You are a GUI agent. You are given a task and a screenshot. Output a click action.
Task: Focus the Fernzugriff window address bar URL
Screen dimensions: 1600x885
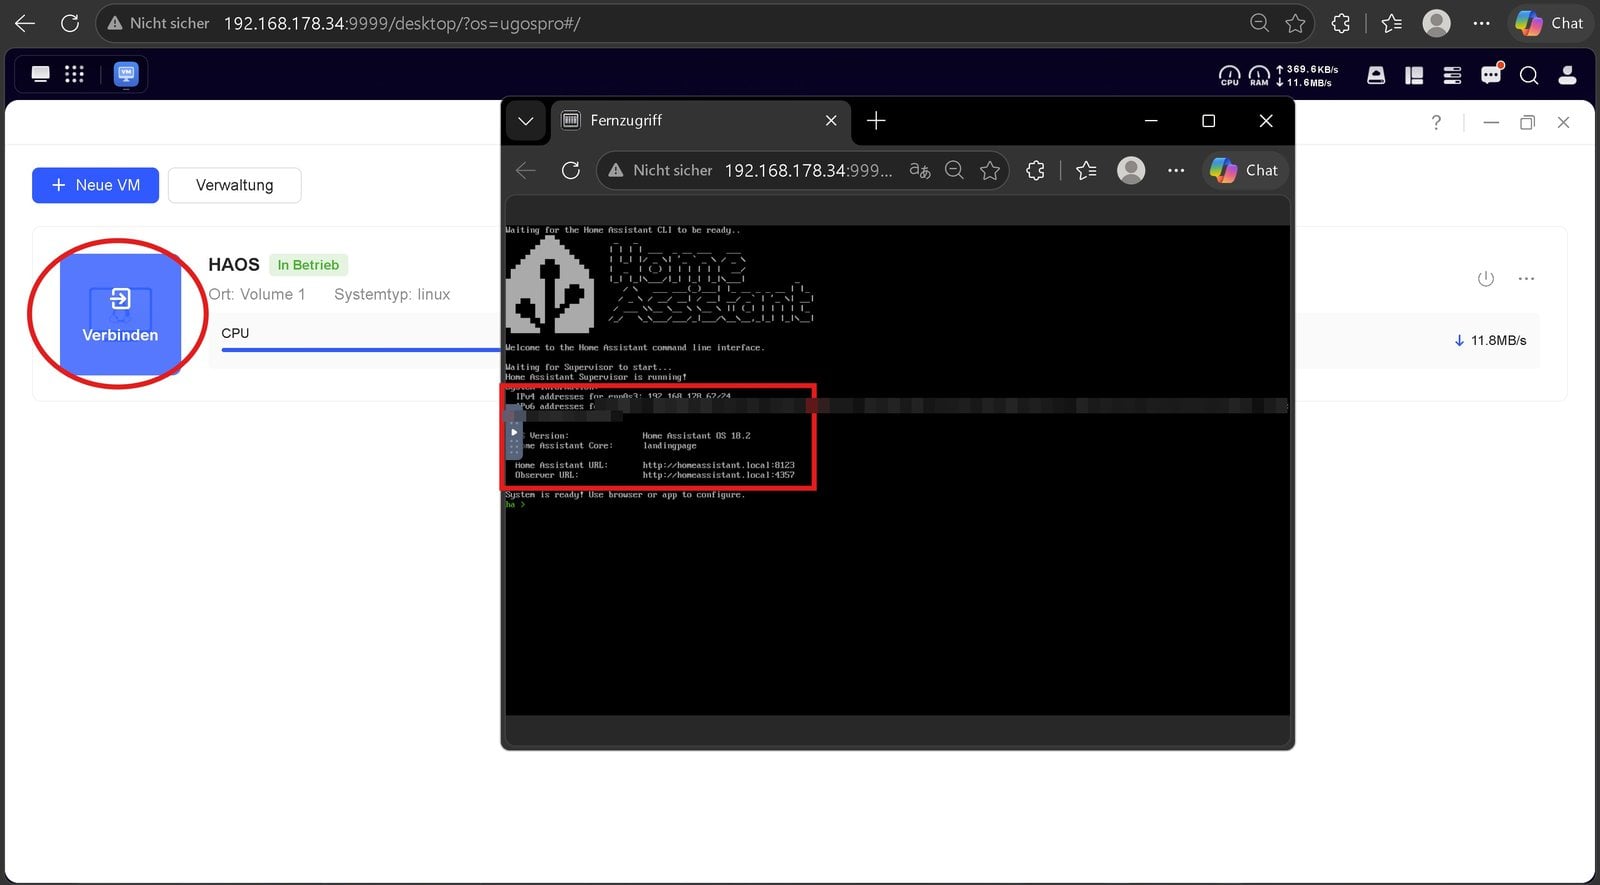pos(808,170)
